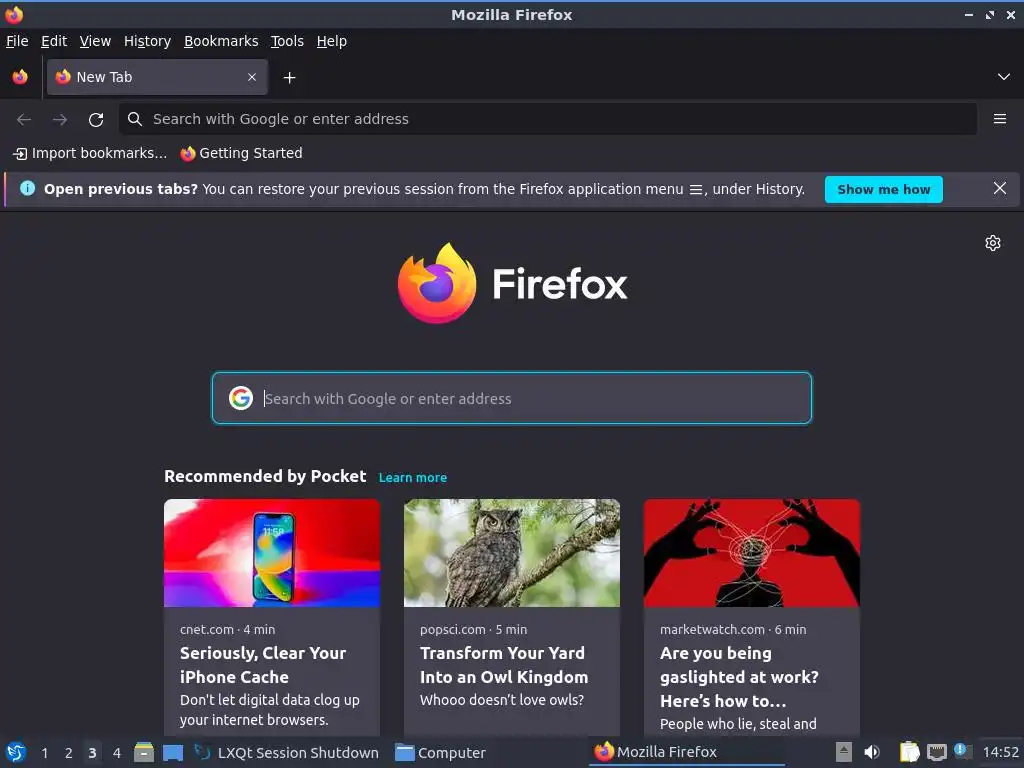Screen dimensions: 1024x768
Task: Click the 14:52 clock
Action: pos(1000,752)
